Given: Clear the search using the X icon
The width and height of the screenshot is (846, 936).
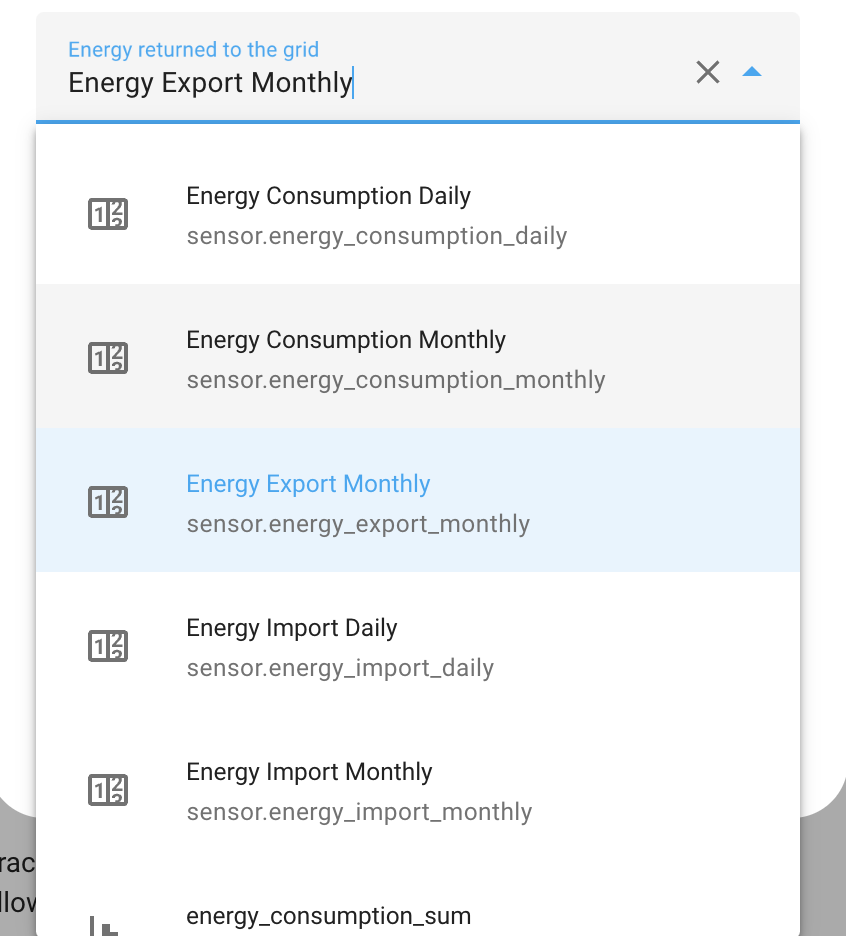Looking at the screenshot, I should pyautogui.click(x=708, y=72).
